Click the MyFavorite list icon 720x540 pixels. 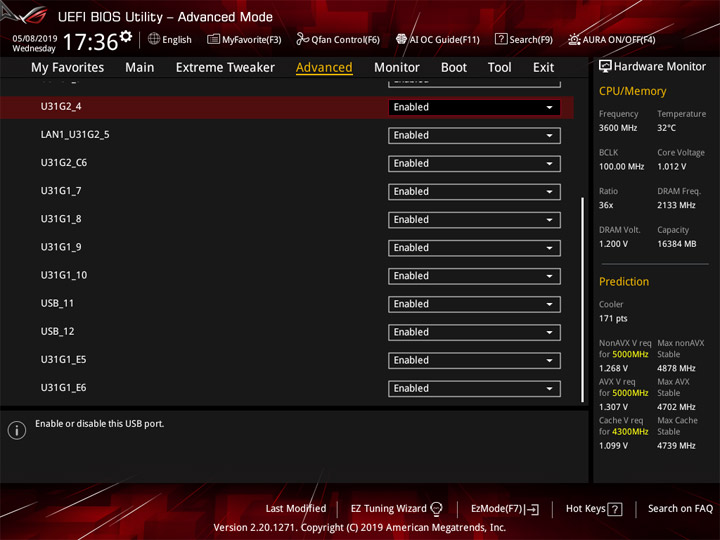(x=213, y=39)
